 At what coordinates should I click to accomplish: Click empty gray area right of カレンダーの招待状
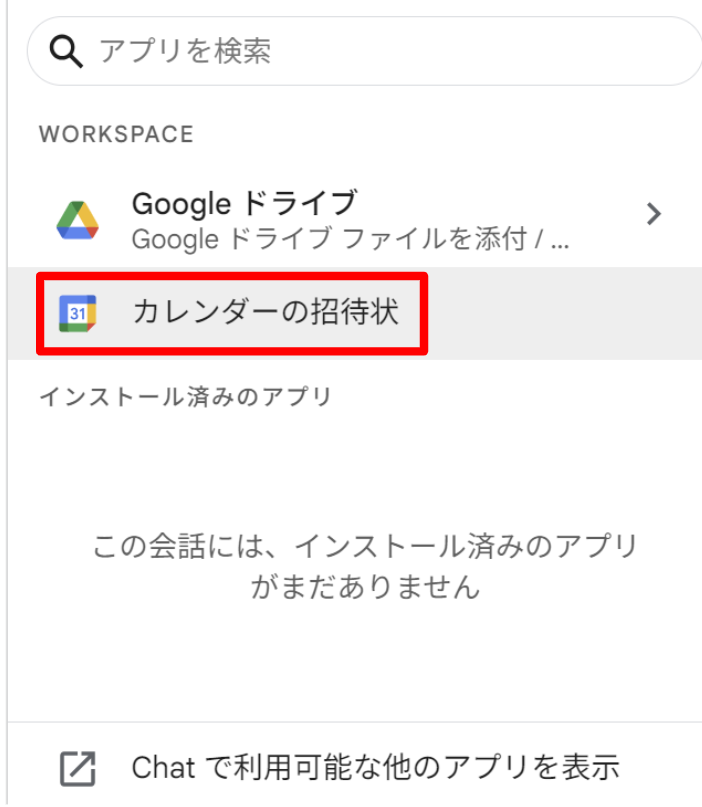560,313
